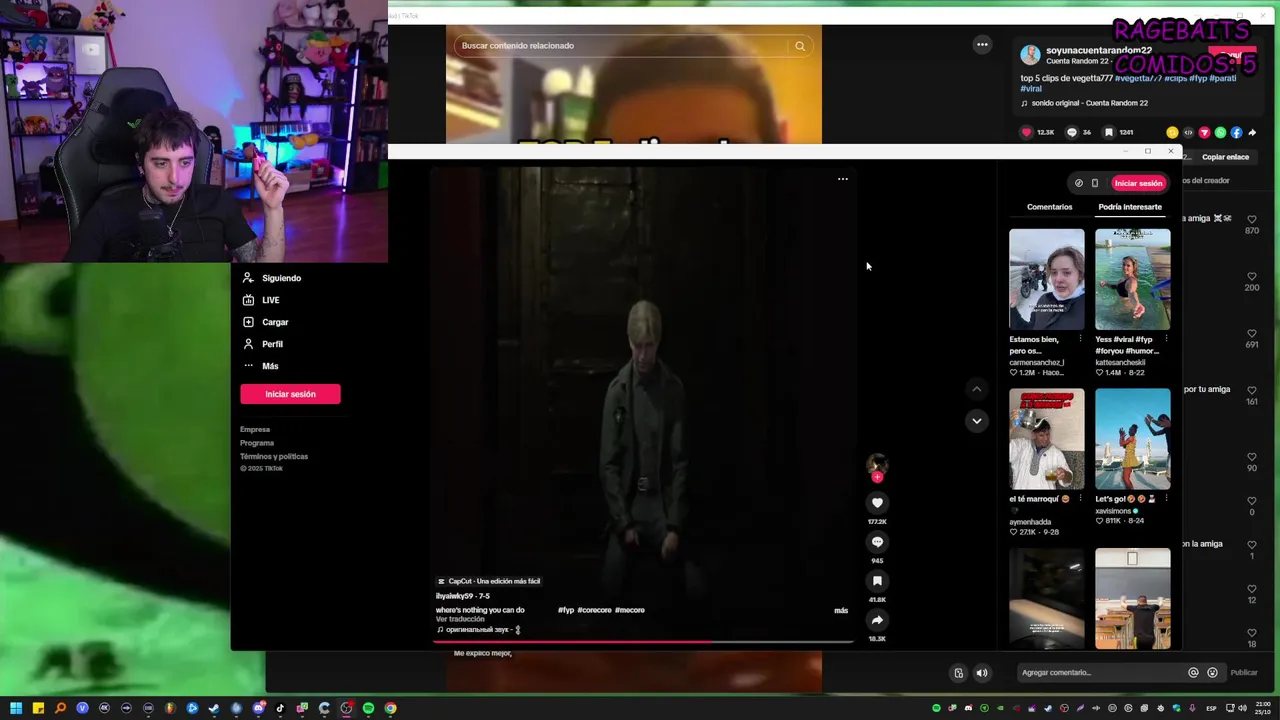Bookmark the back video with 1241 saves
1280x720 pixels.
1108,132
